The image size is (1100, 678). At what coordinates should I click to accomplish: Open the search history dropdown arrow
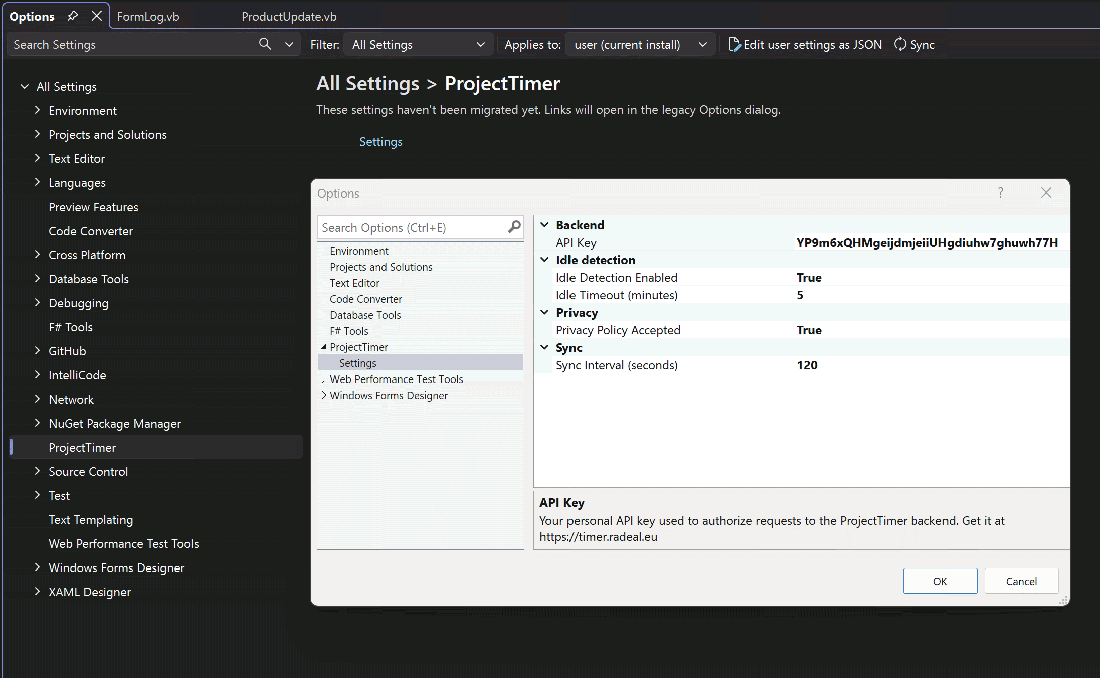pos(289,44)
